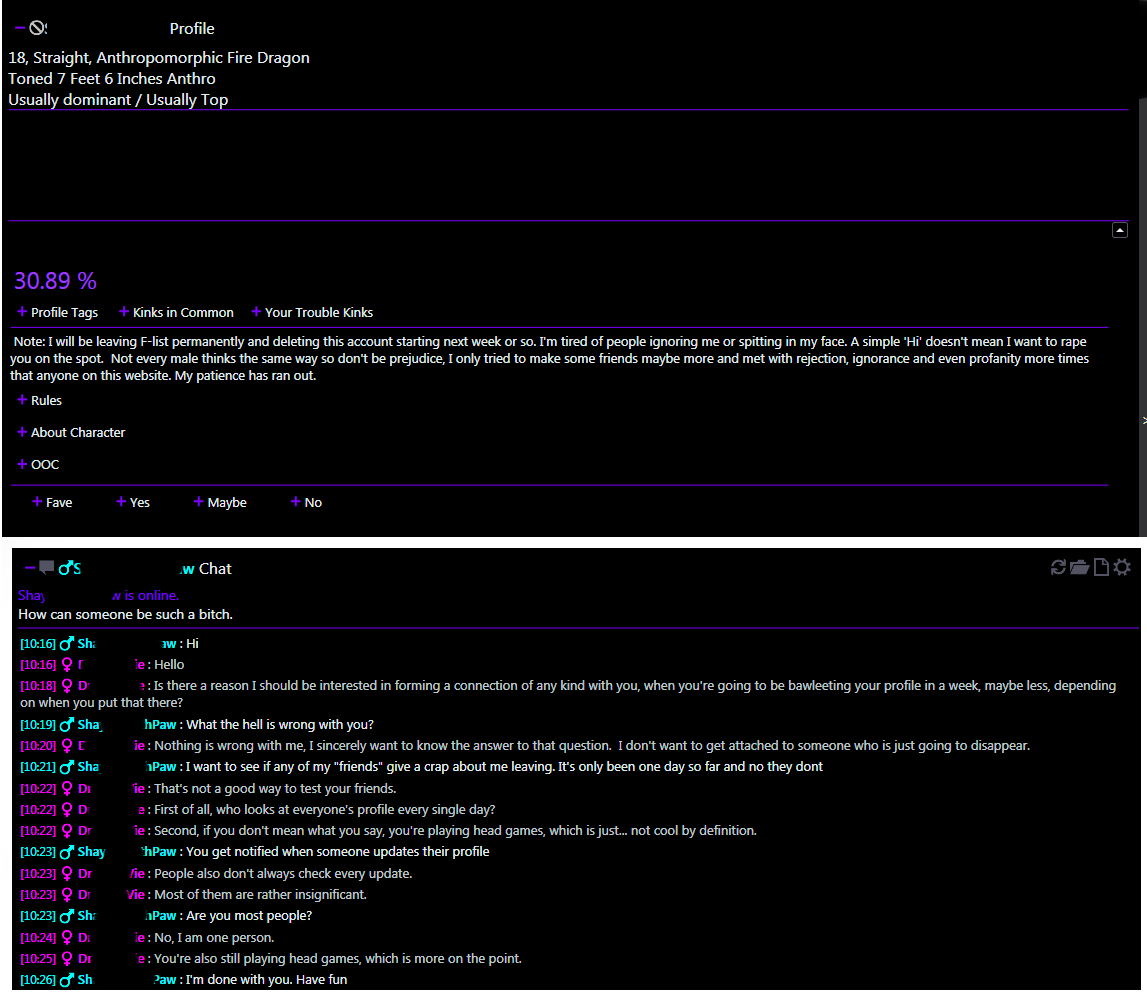Viewport: 1147px width, 998px height.
Task: Click male icon on the 10:19 message
Action: point(67,724)
